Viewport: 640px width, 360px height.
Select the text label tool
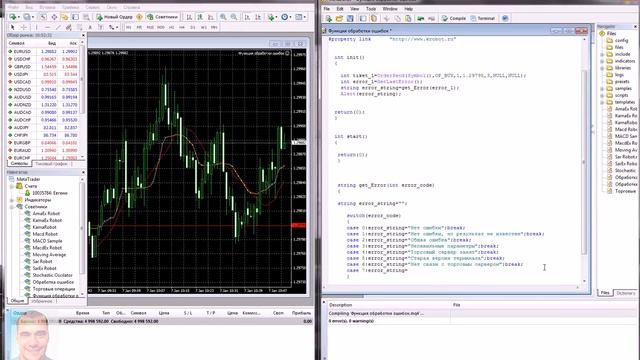[90, 27]
